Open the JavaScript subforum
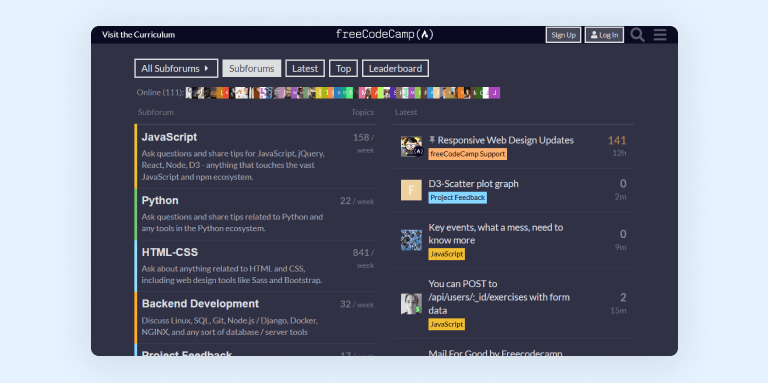 click(x=169, y=137)
